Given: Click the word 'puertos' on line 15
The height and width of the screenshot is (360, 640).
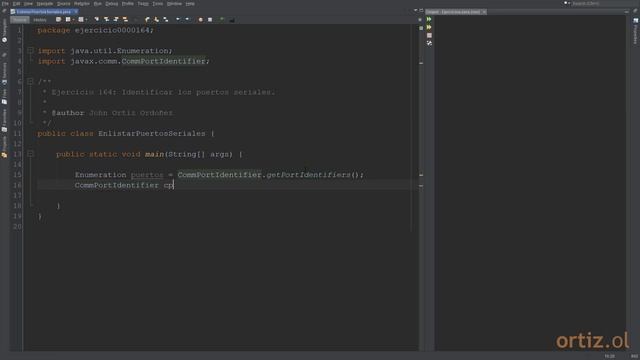Looking at the screenshot, I should point(147,175).
